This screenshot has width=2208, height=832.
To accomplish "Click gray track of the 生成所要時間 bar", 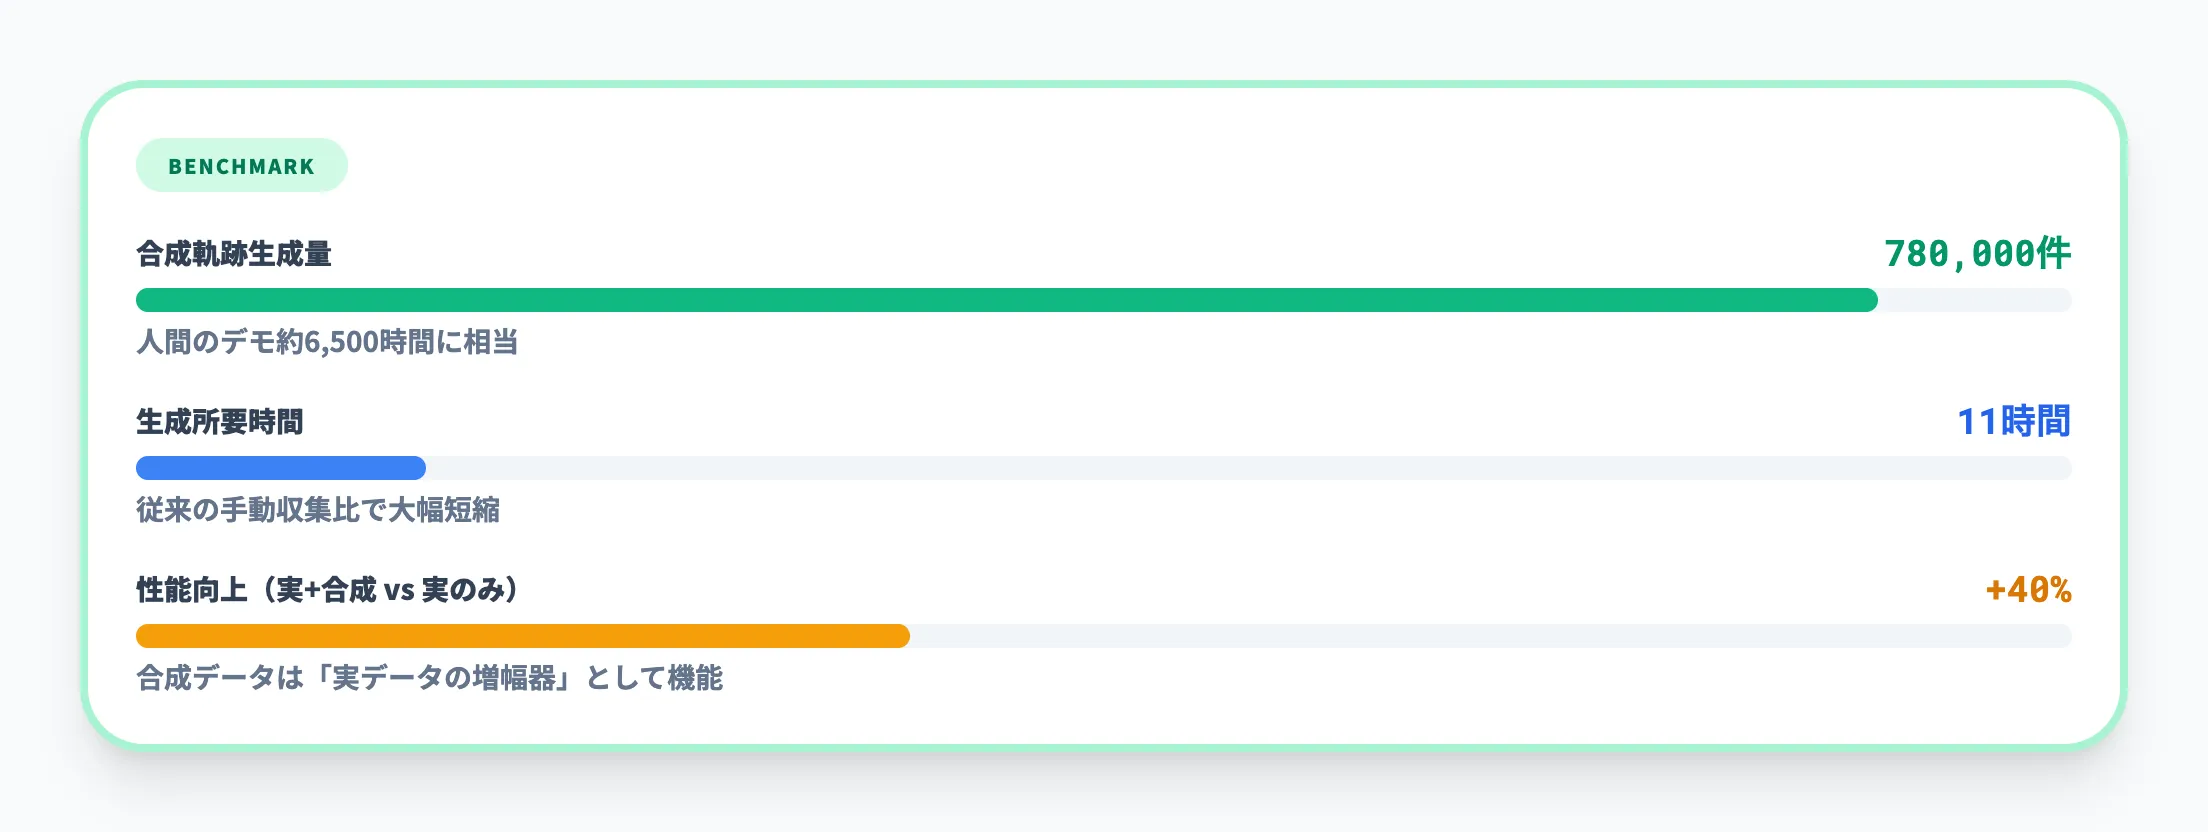I will click(1248, 468).
